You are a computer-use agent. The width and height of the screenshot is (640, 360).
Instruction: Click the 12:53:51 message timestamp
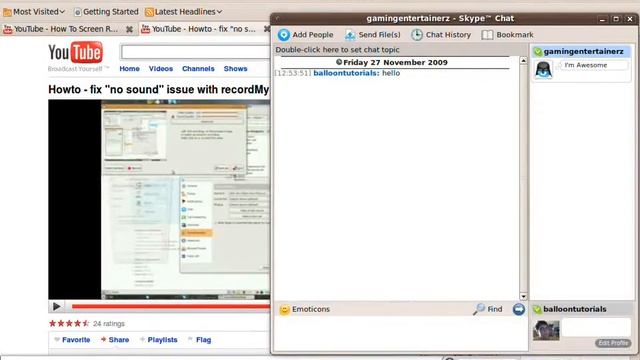[x=293, y=73]
